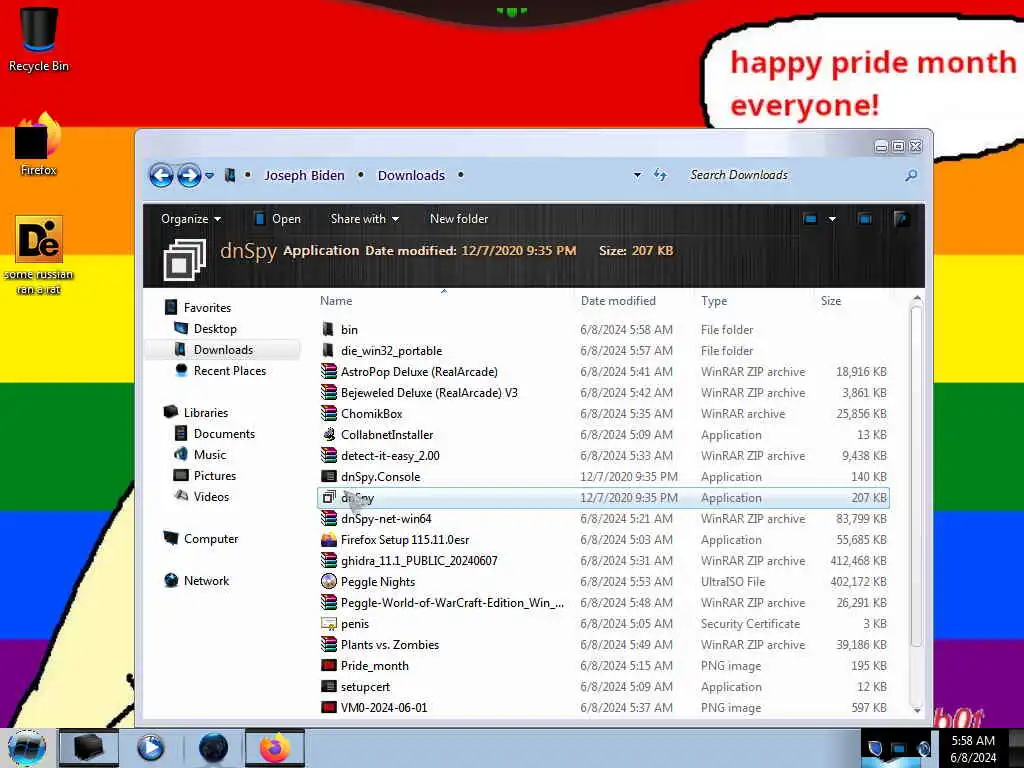The image size is (1024, 768).
Task: Select the dnSpy application icon in list
Action: 328,498
